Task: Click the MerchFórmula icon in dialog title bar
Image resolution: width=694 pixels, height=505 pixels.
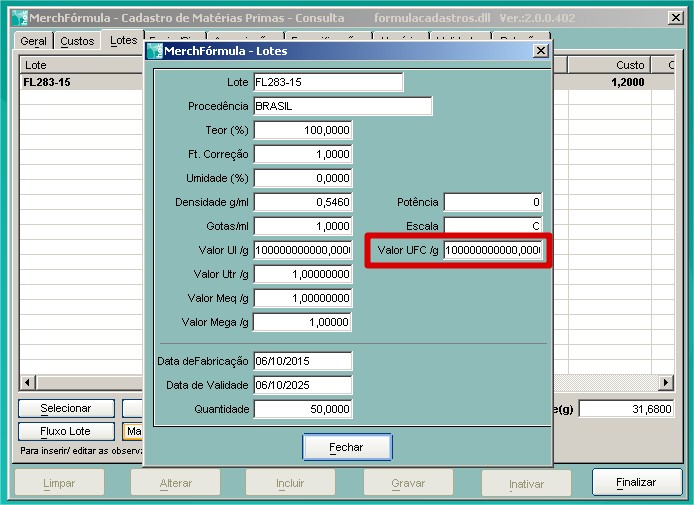Action: click(x=155, y=51)
